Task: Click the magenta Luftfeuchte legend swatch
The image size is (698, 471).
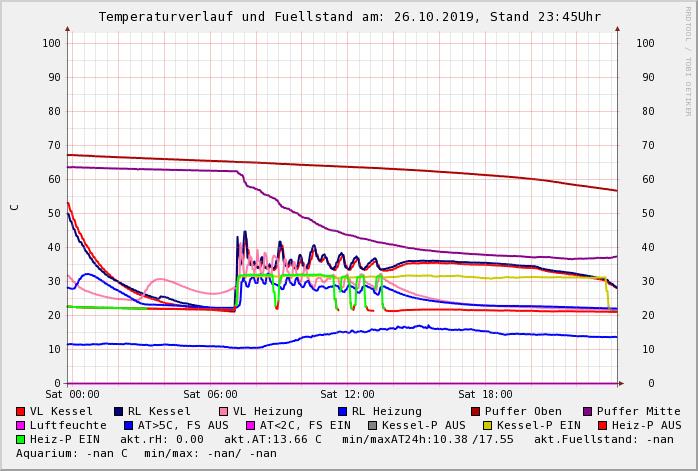Action: click(x=21, y=425)
